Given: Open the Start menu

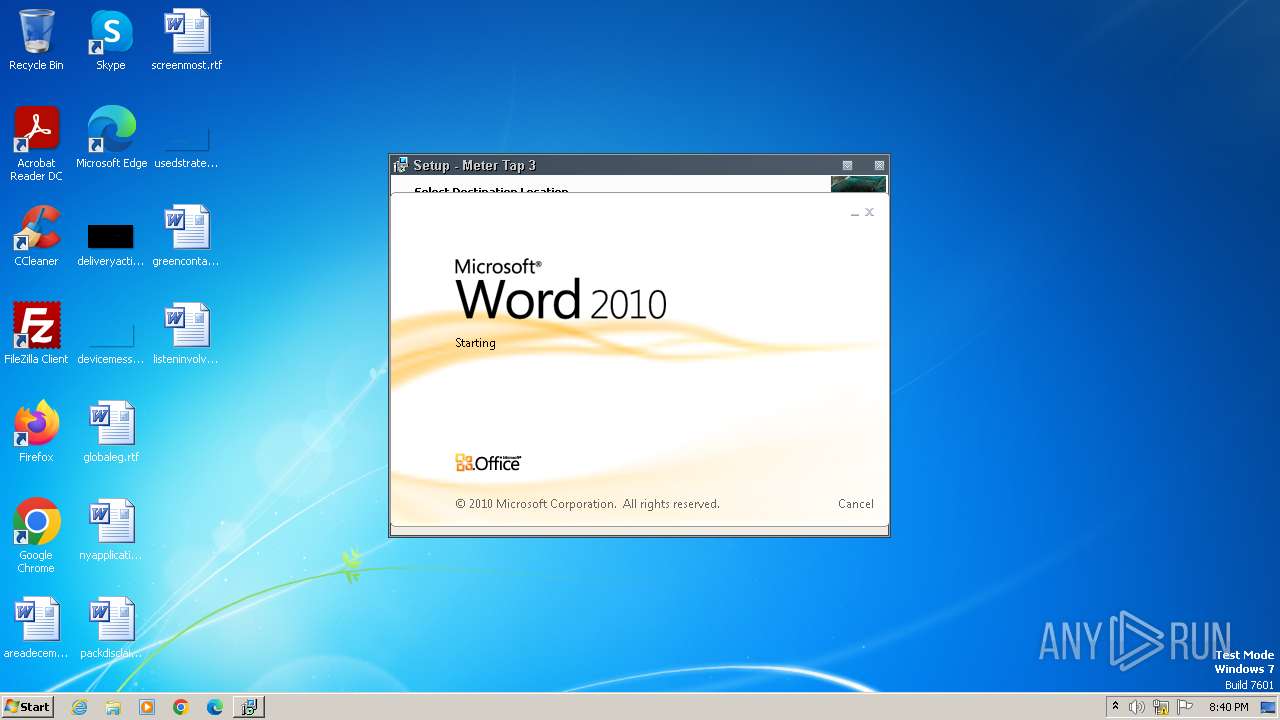Looking at the screenshot, I should 27,707.
